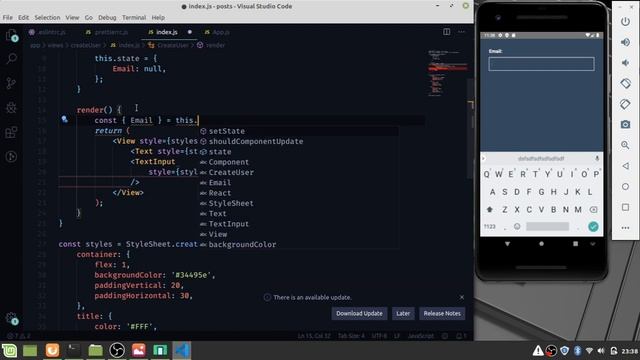Click the lightbulb quick fix icon
This screenshot has height=360, width=640.
point(64,119)
